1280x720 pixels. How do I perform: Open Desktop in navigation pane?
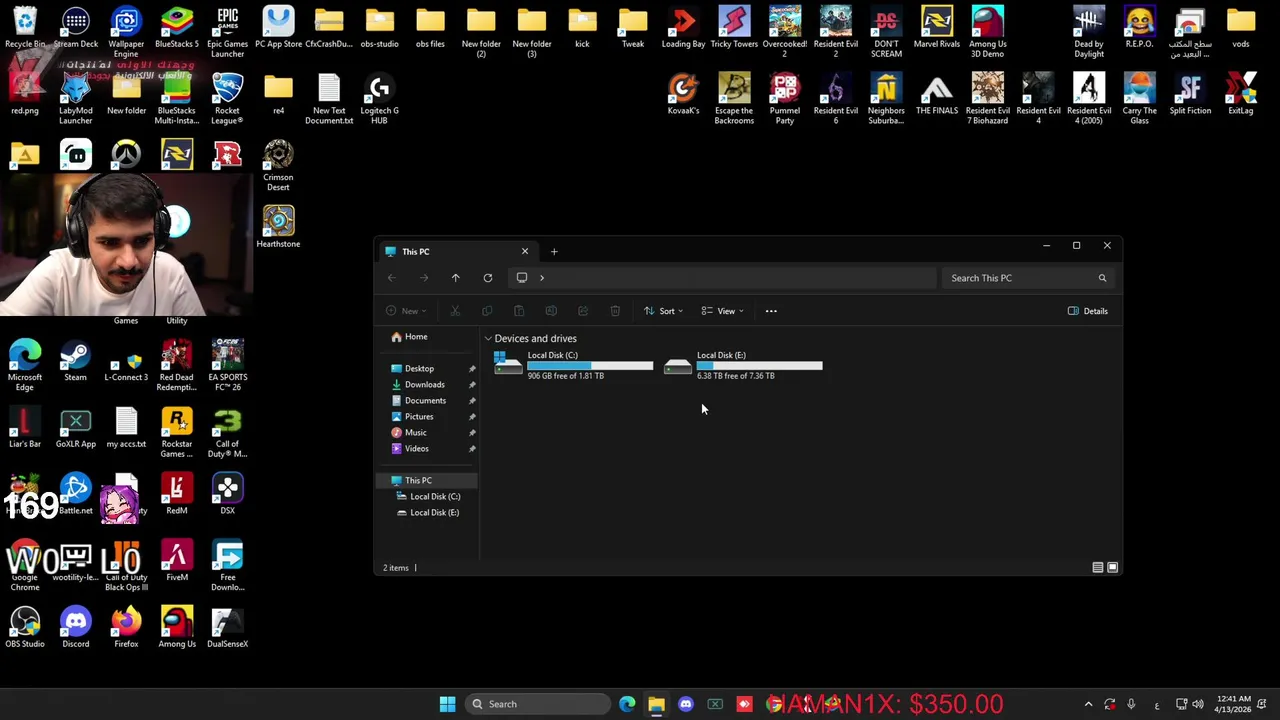419,369
